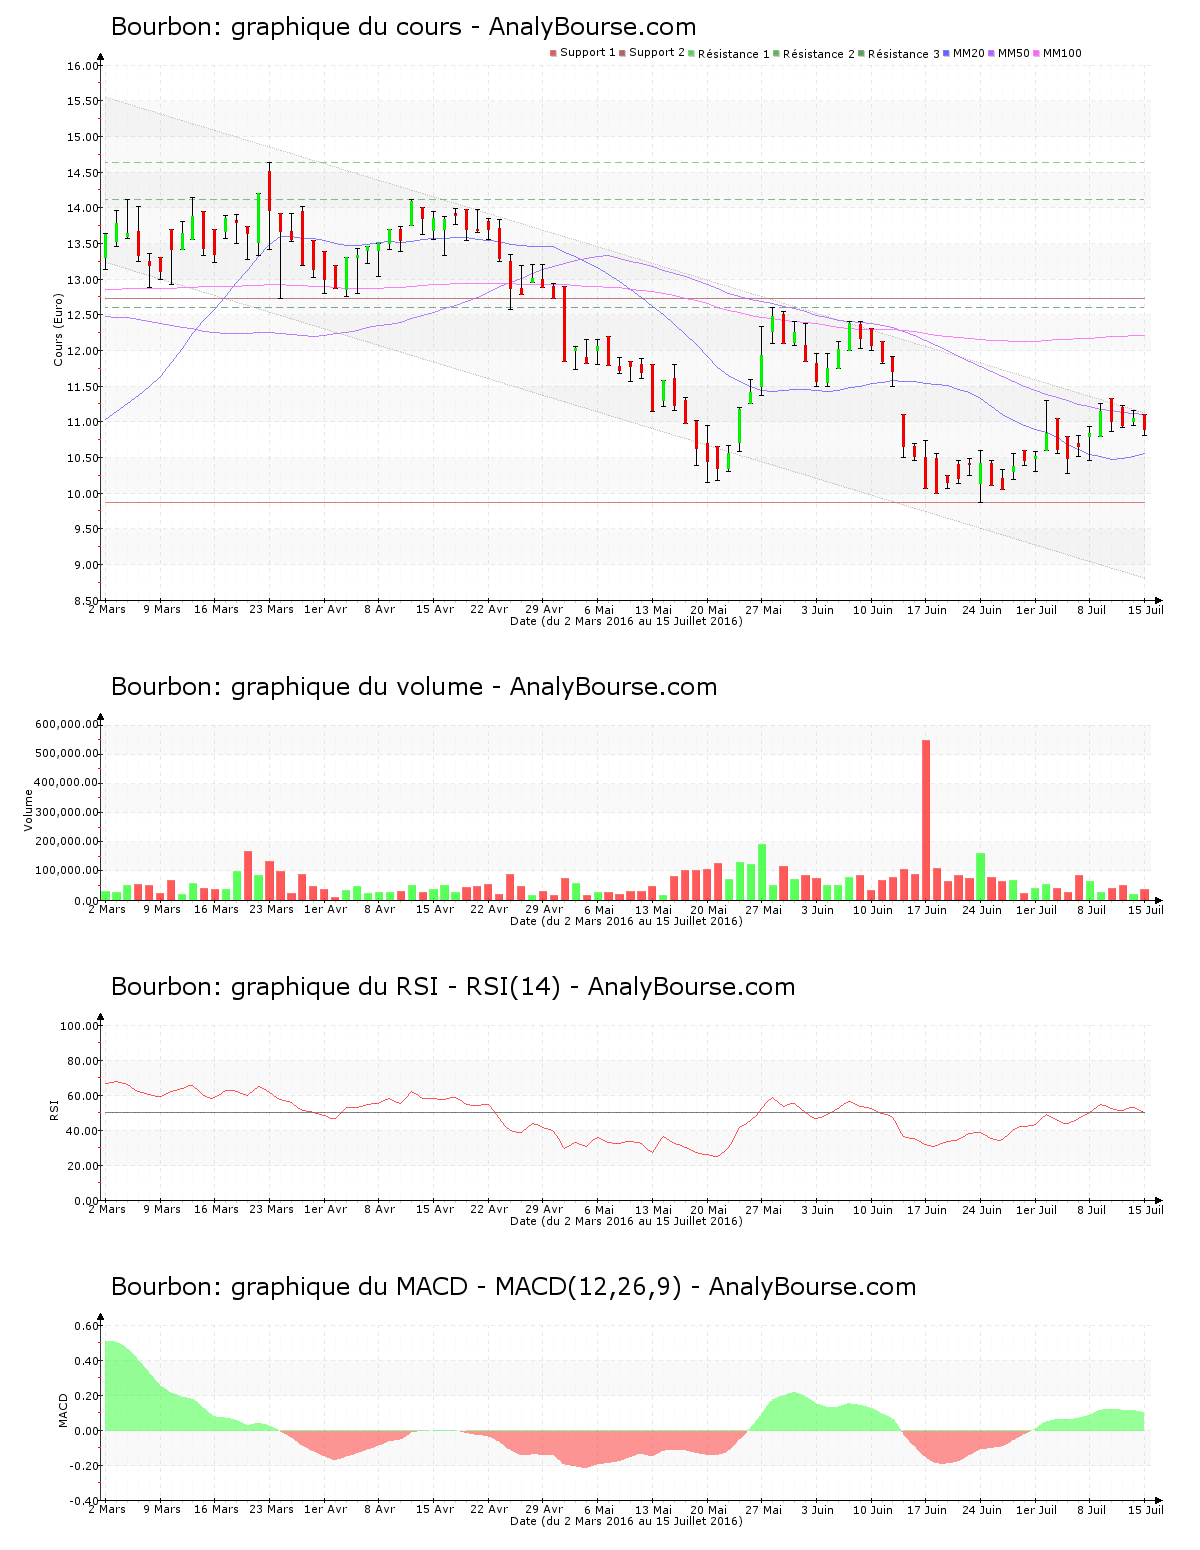The height and width of the screenshot is (1550, 1200).
Task: Click the rotated 'MACD' axis label
Action: [64, 1410]
